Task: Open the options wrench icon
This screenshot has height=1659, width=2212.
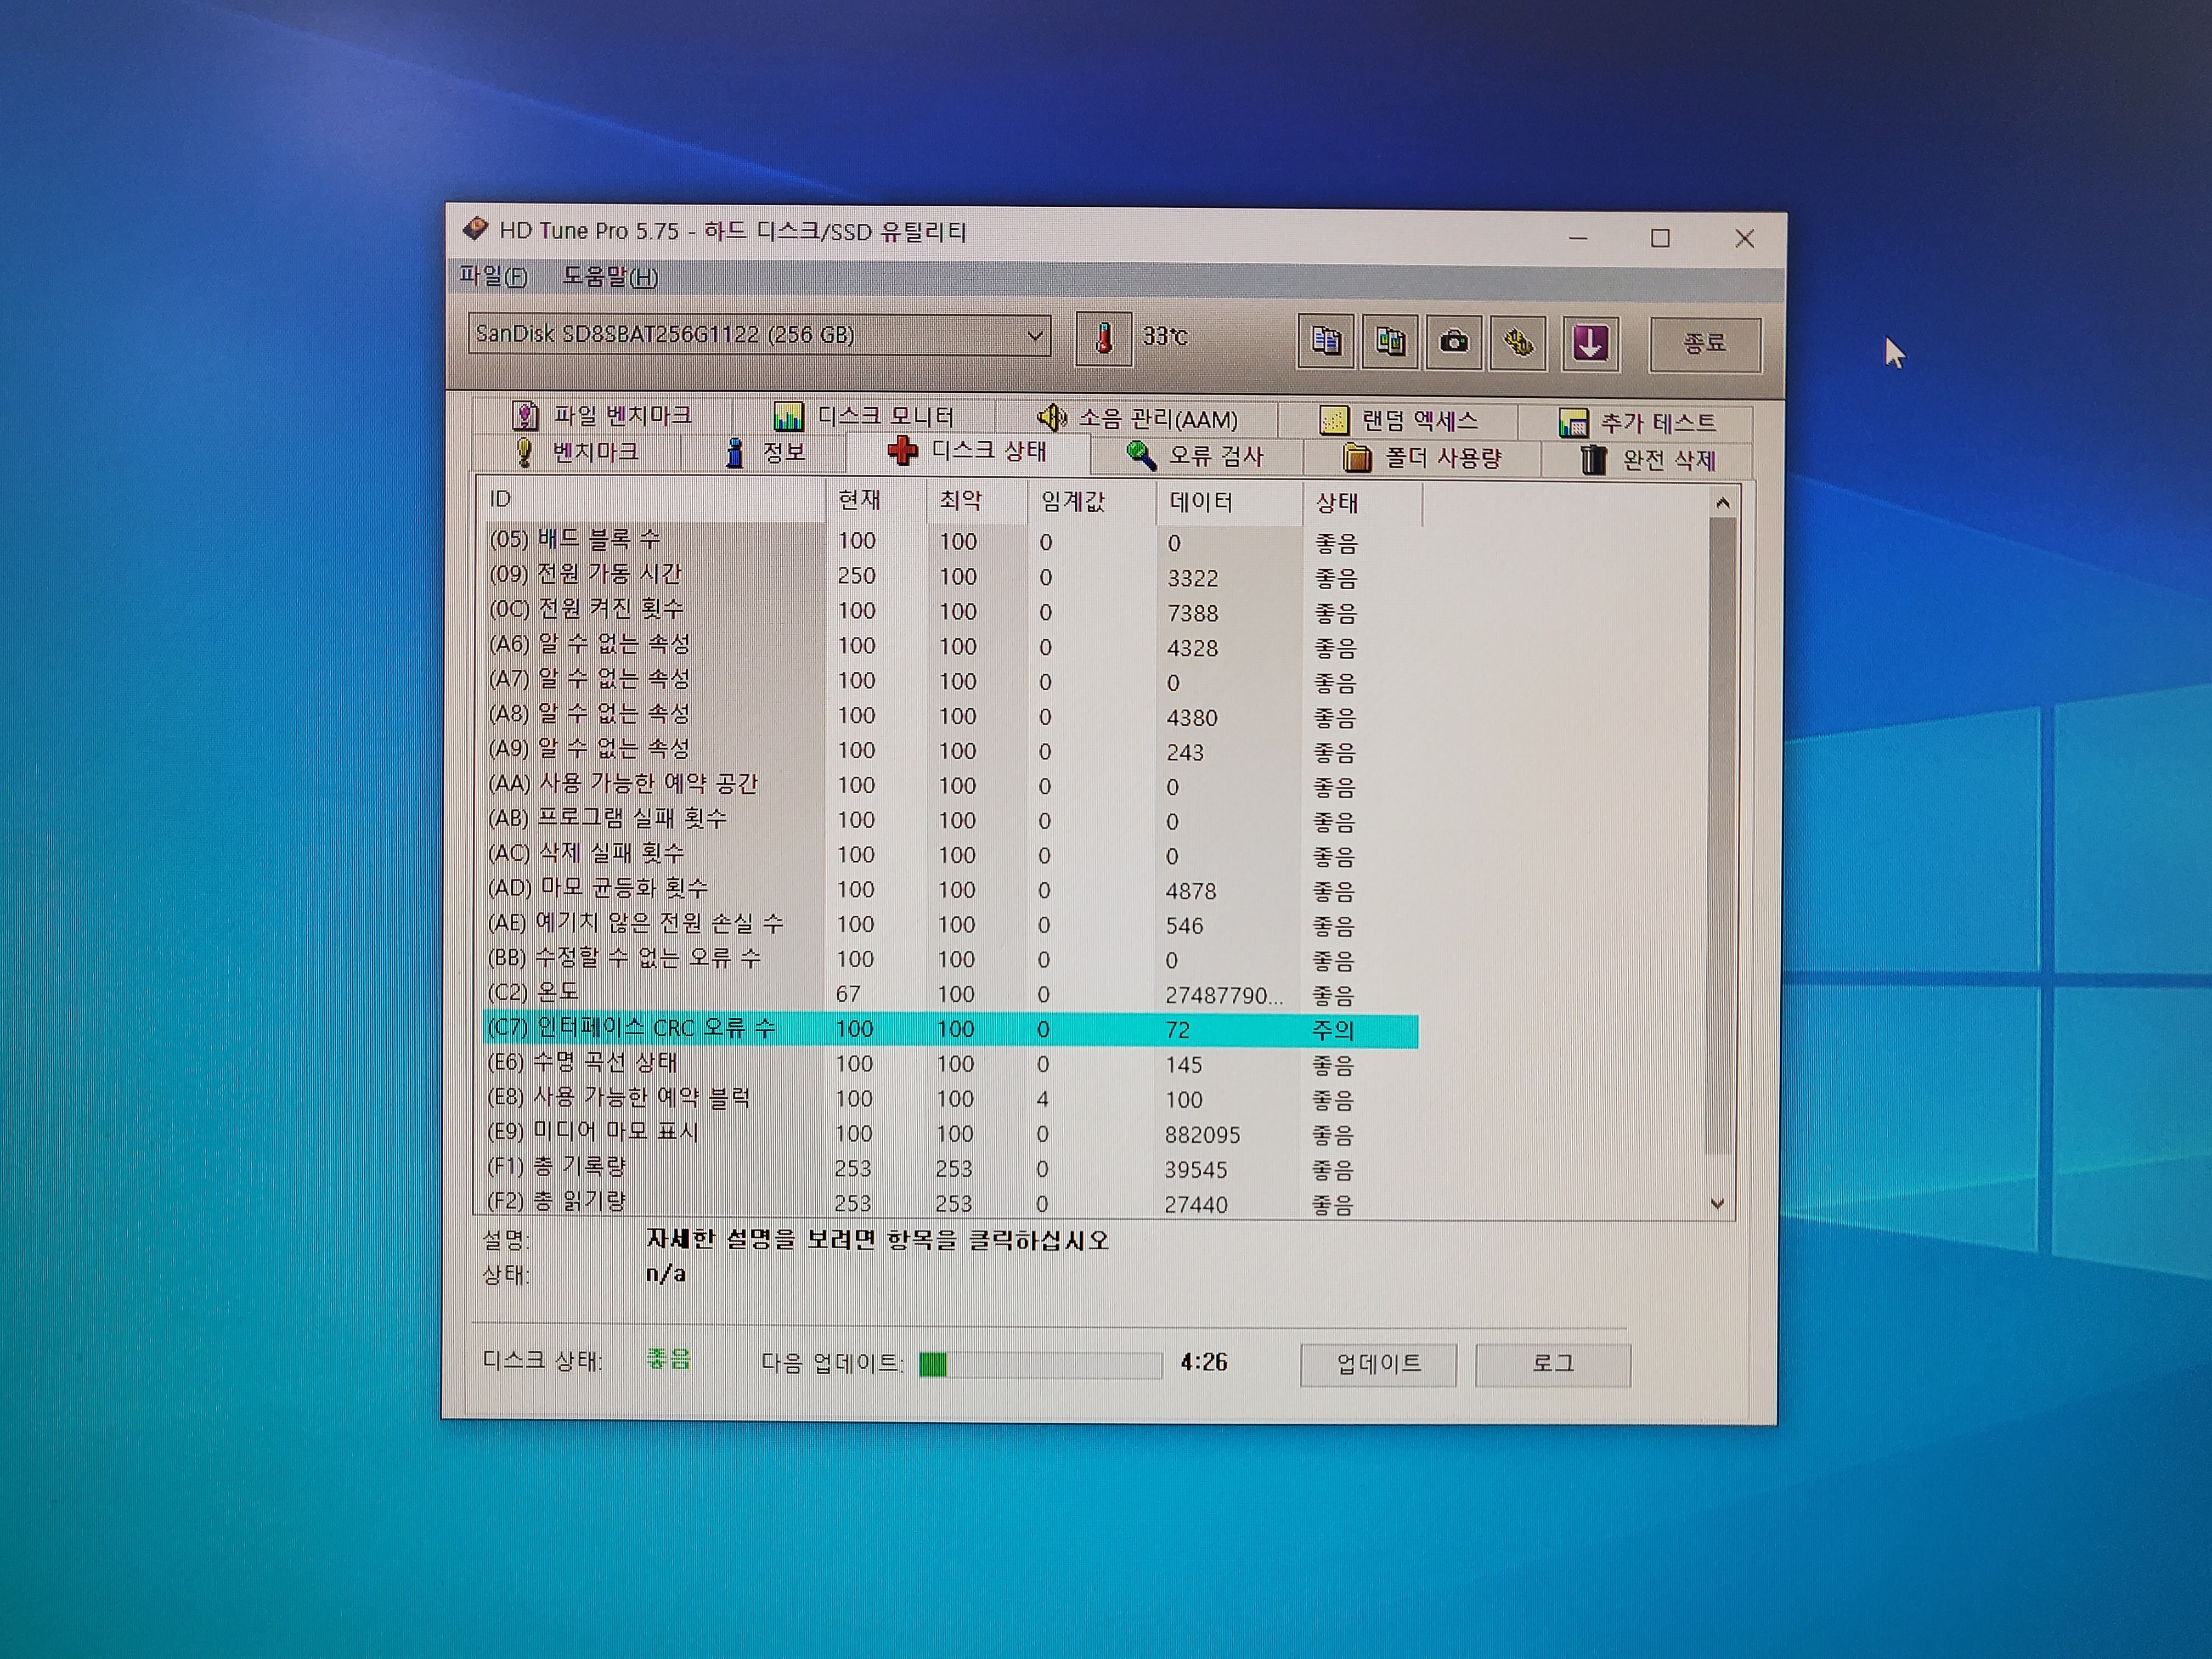Action: [x=1518, y=344]
